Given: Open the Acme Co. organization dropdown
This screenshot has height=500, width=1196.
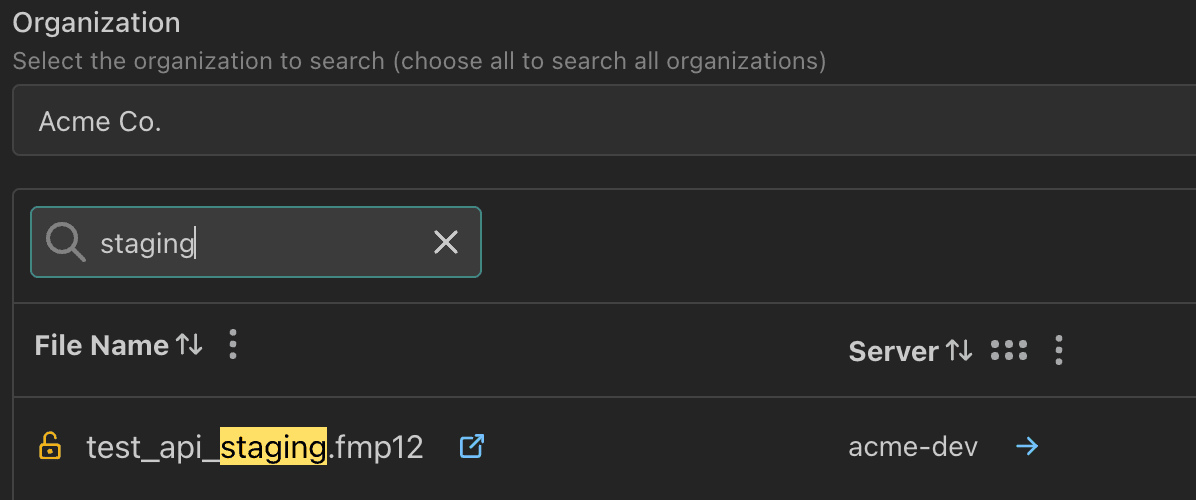Looking at the screenshot, I should (600, 122).
